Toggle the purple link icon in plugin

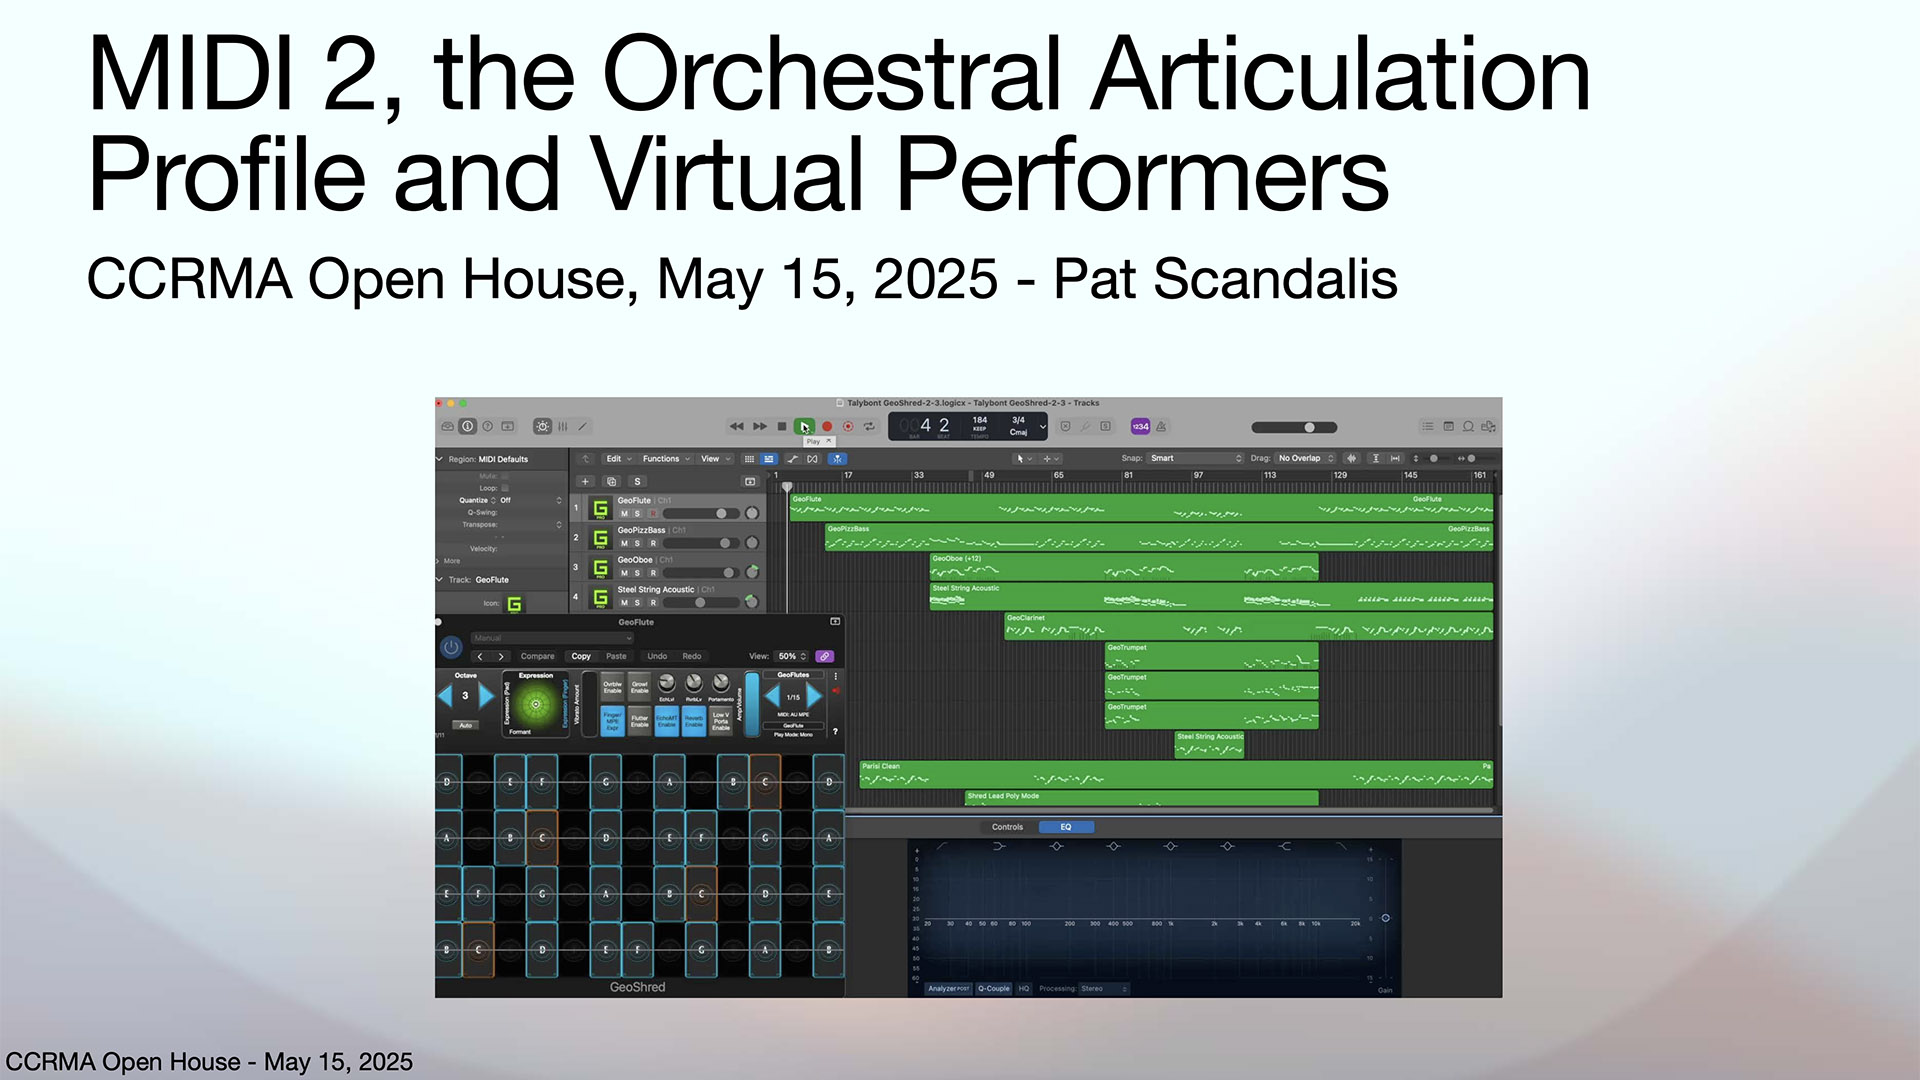[825, 657]
